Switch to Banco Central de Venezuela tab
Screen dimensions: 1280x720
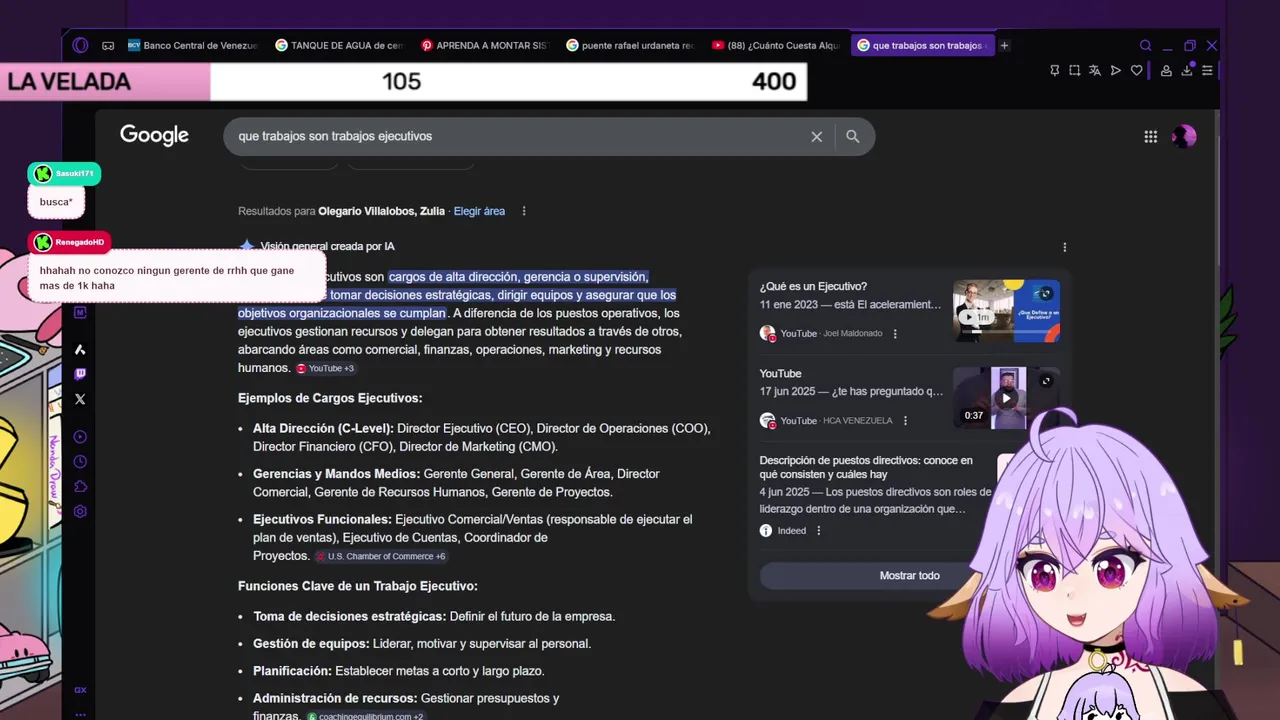click(193, 45)
